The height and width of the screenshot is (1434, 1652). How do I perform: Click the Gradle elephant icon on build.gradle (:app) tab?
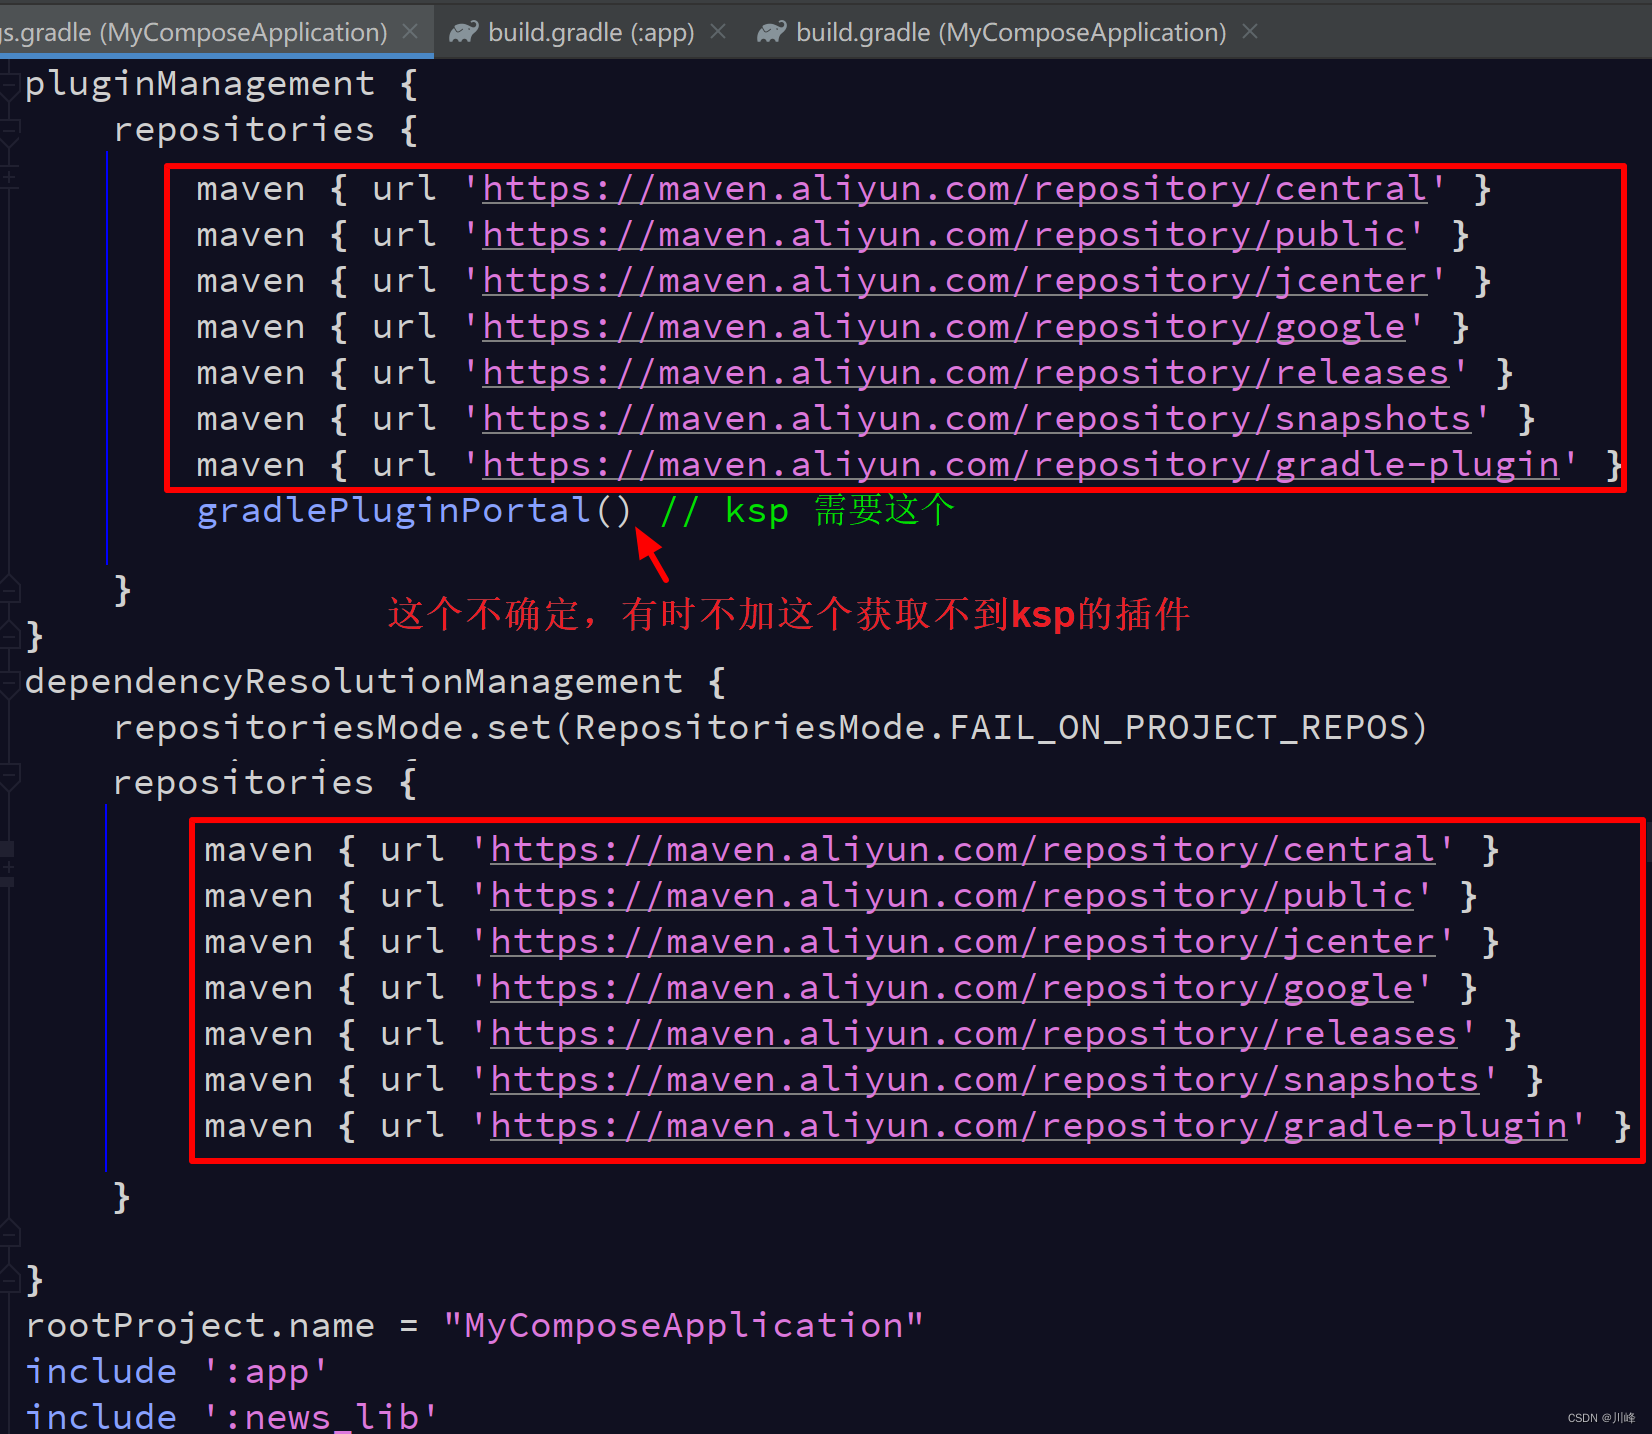tap(464, 32)
